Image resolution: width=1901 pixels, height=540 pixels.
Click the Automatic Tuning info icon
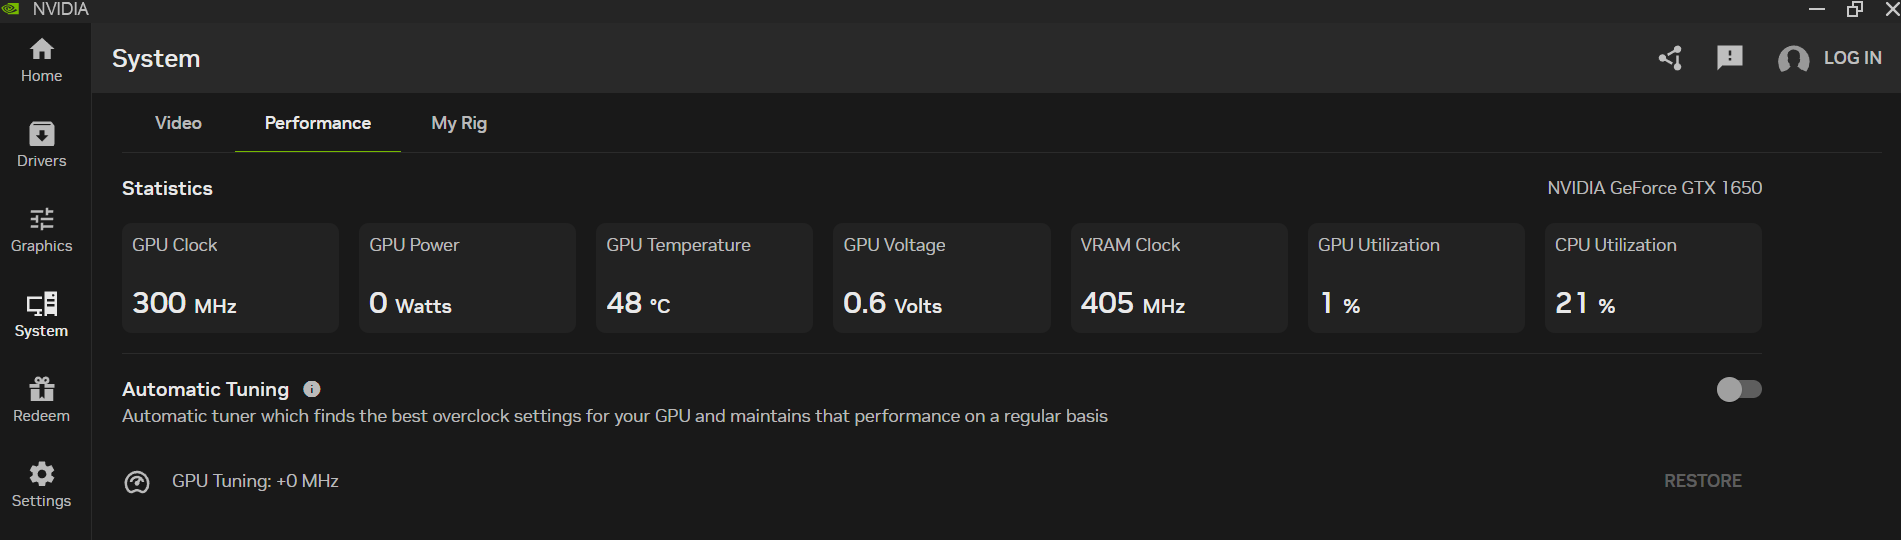tap(312, 389)
